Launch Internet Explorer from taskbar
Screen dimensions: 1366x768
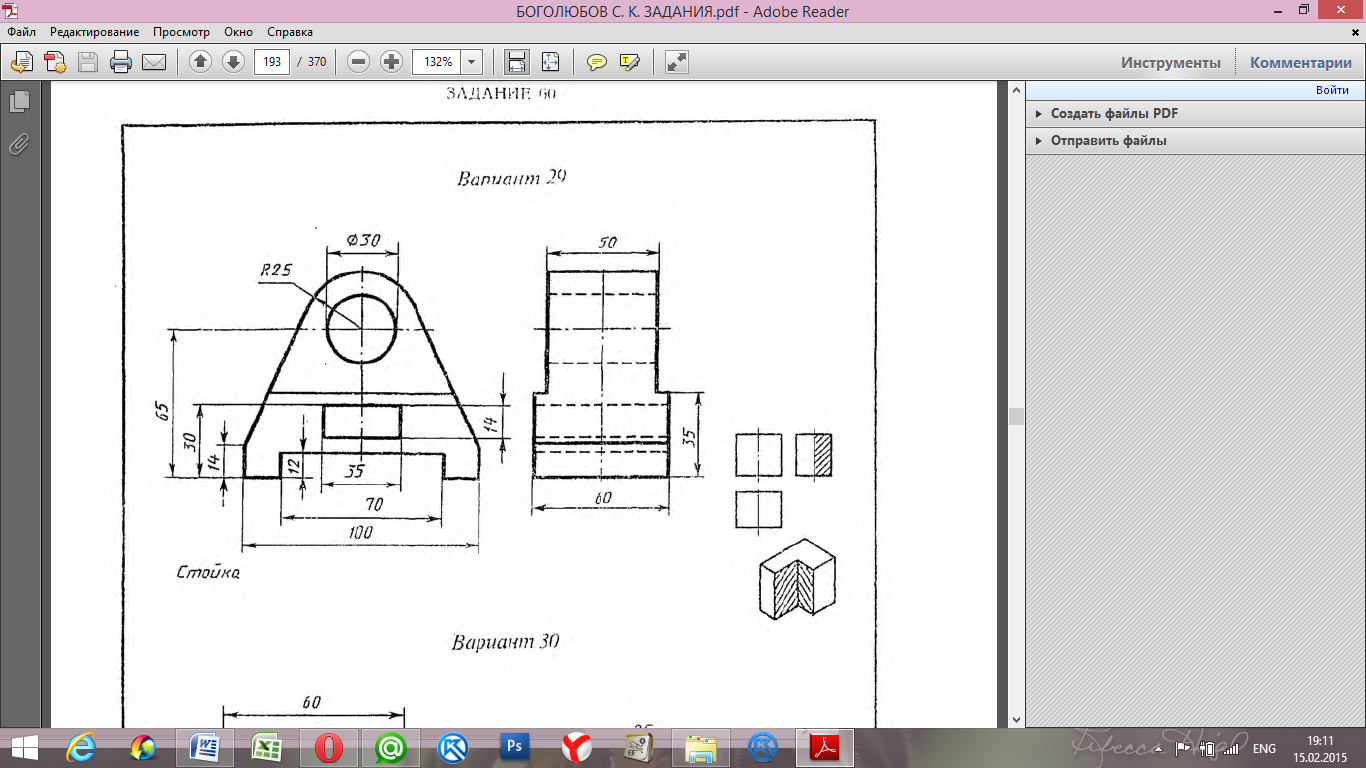pos(81,747)
